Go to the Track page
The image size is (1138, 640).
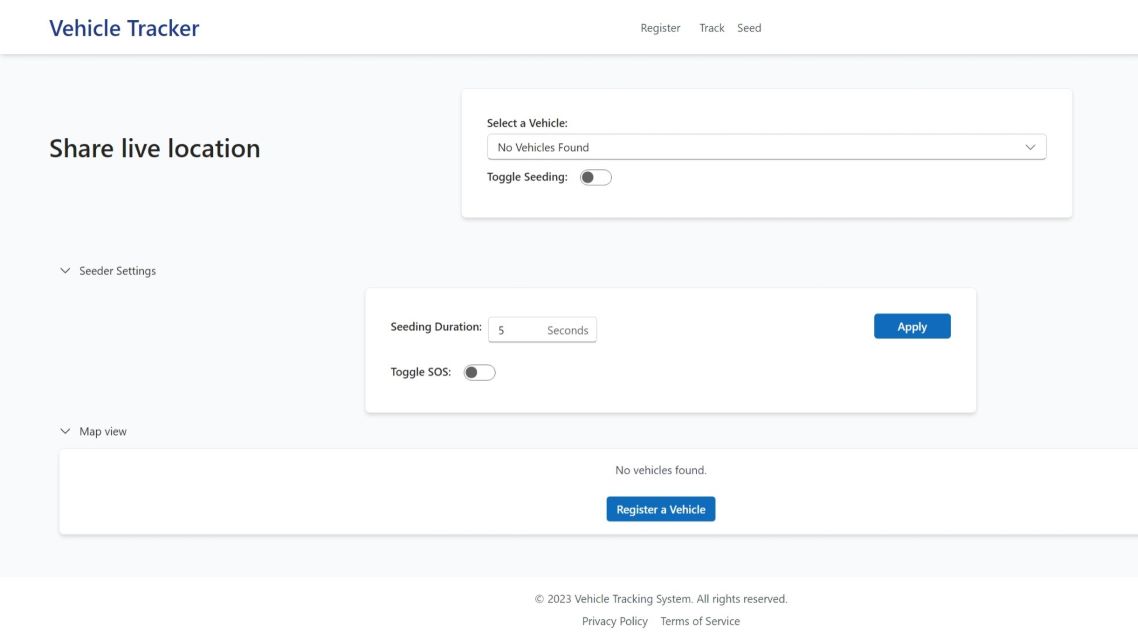pyautogui.click(x=711, y=28)
